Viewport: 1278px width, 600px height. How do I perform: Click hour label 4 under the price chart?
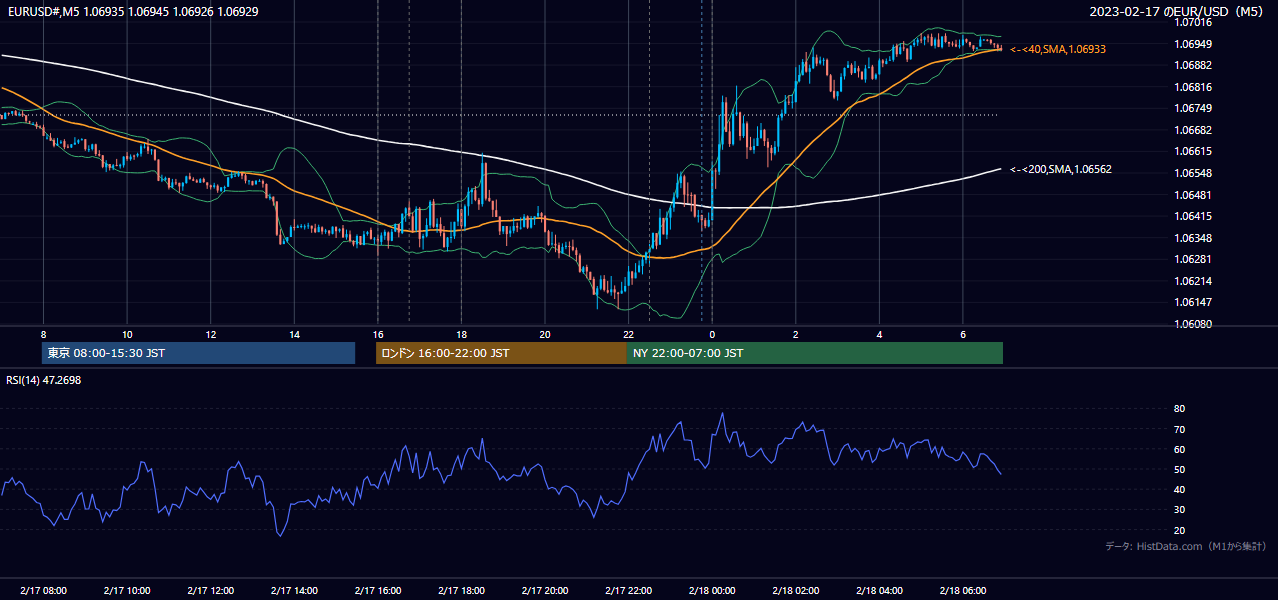pyautogui.click(x=879, y=334)
